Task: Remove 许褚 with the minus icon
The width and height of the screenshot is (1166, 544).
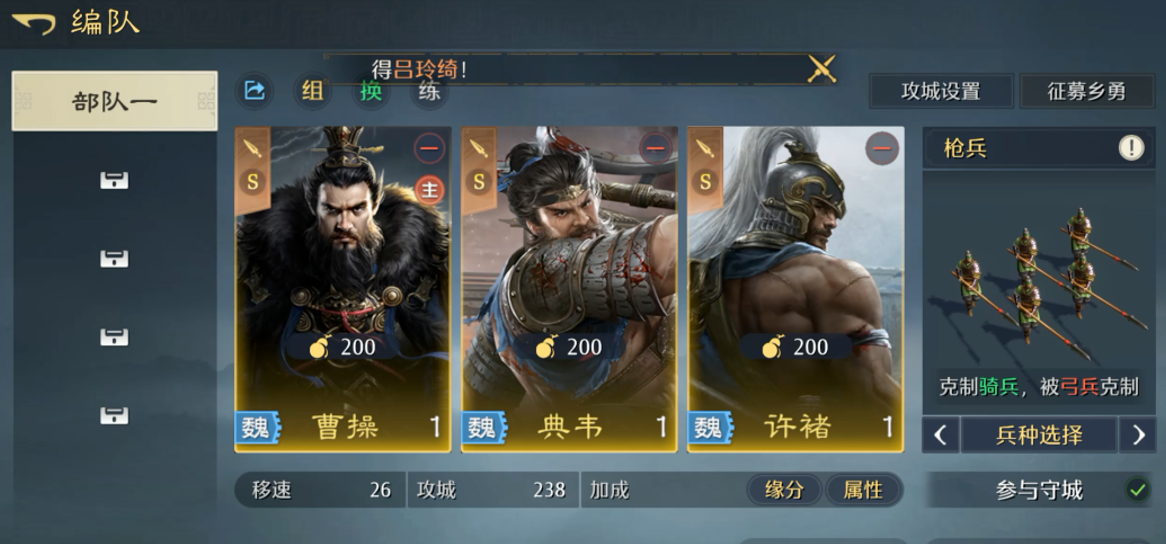Action: pos(881,148)
